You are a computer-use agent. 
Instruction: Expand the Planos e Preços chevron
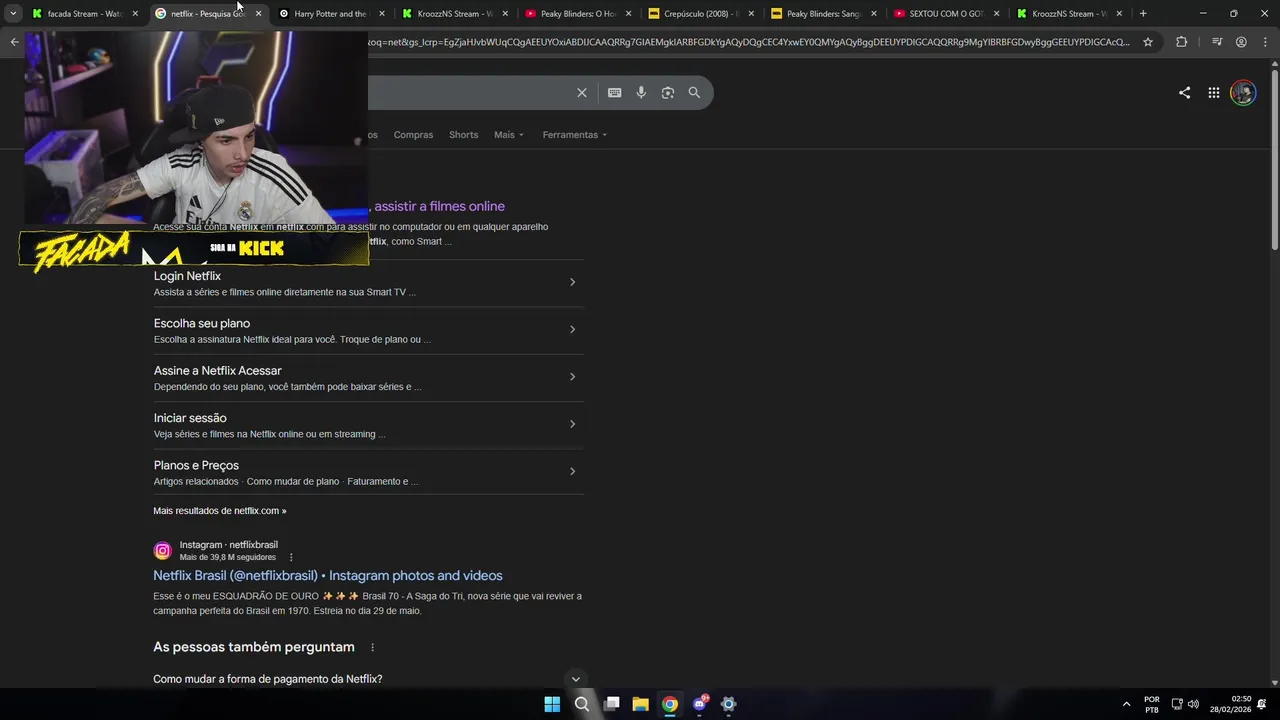(x=572, y=471)
